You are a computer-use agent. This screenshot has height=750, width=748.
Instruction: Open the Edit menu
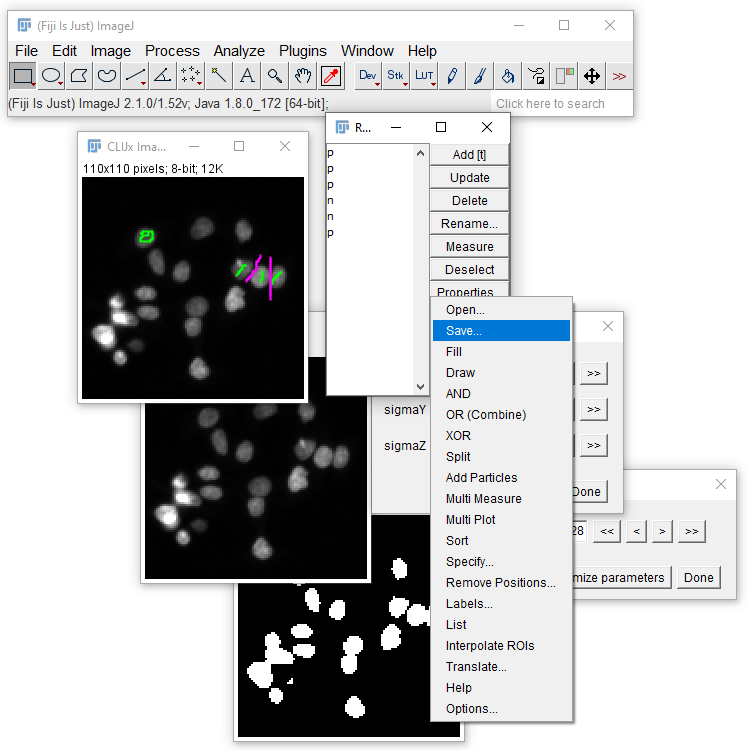tap(64, 51)
